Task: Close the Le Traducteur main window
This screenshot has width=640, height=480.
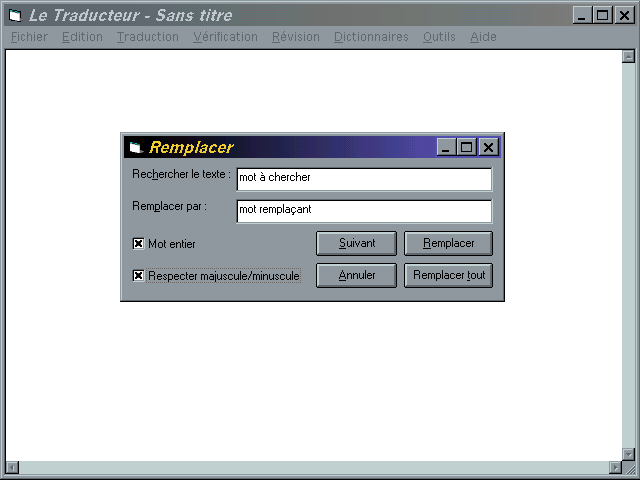Action: pos(624,16)
